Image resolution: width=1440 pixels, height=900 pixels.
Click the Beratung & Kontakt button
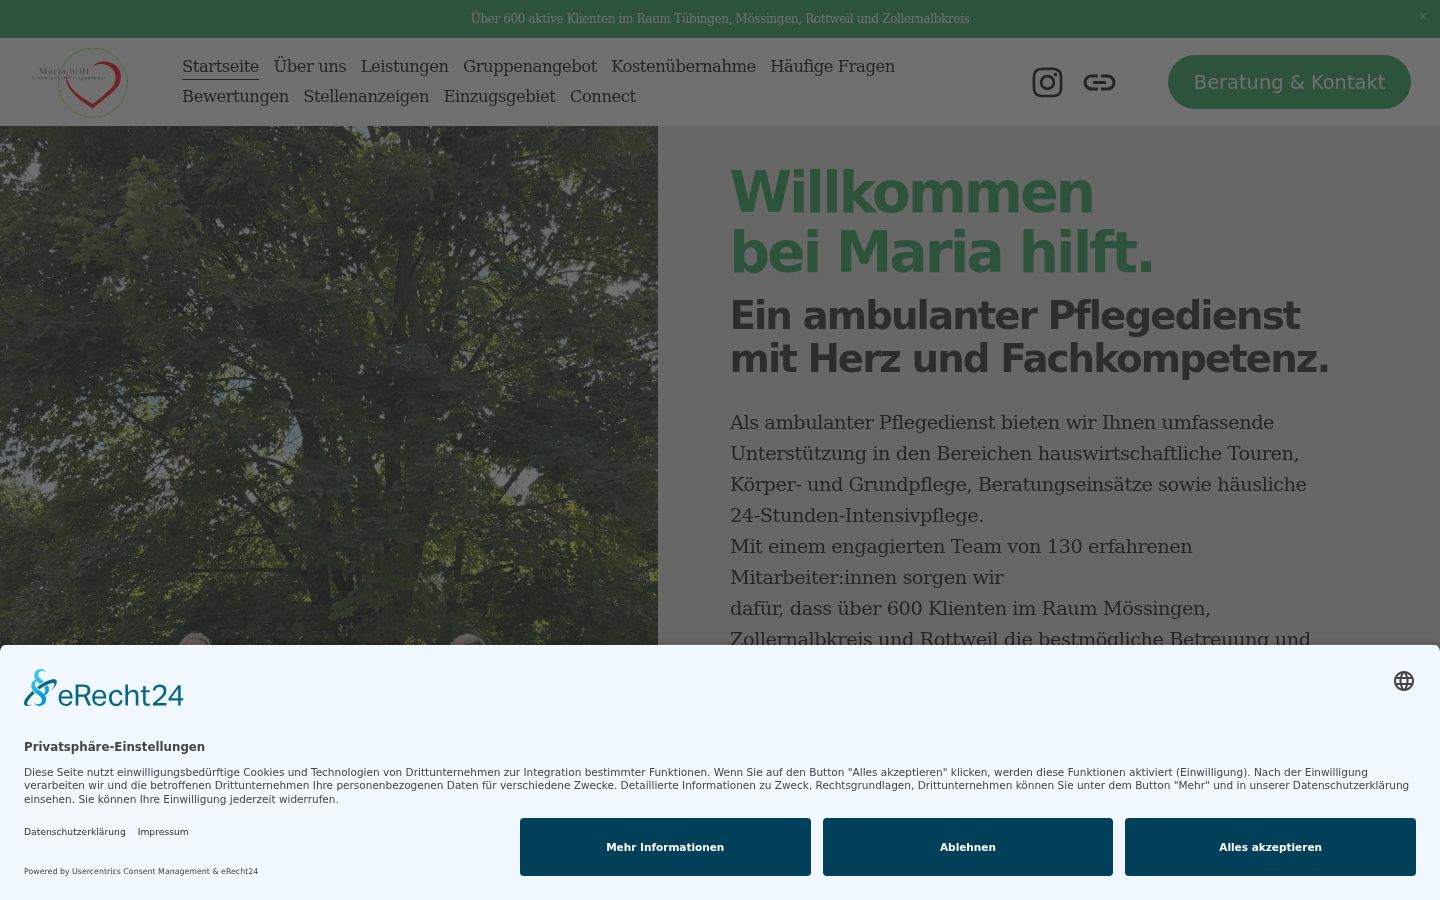click(x=1289, y=82)
